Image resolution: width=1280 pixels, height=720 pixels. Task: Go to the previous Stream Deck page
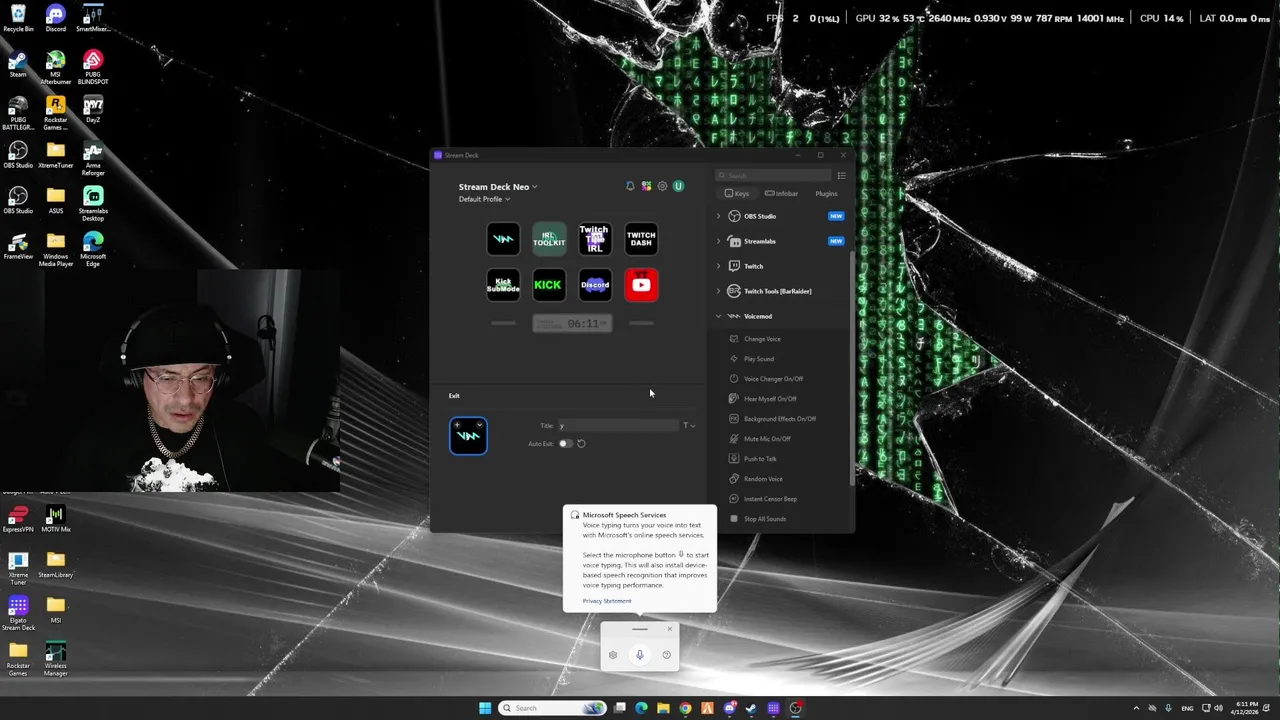[x=503, y=323]
